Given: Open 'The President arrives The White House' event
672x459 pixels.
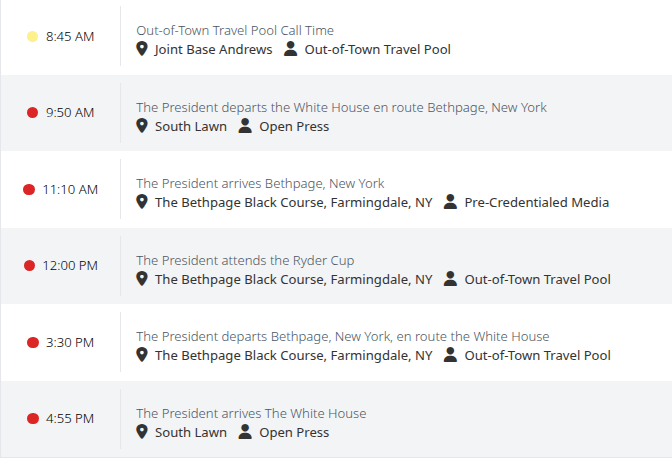Looking at the screenshot, I should pyautogui.click(x=251, y=413).
